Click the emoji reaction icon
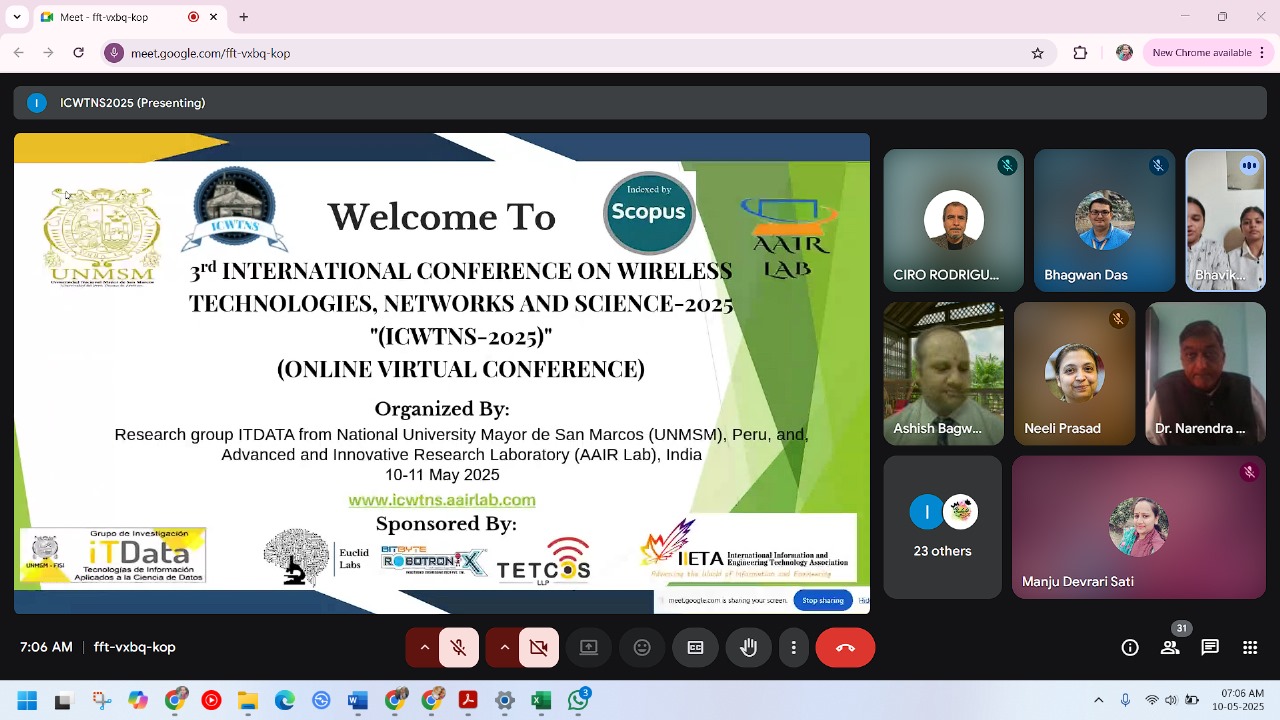1280x720 pixels. [642, 648]
